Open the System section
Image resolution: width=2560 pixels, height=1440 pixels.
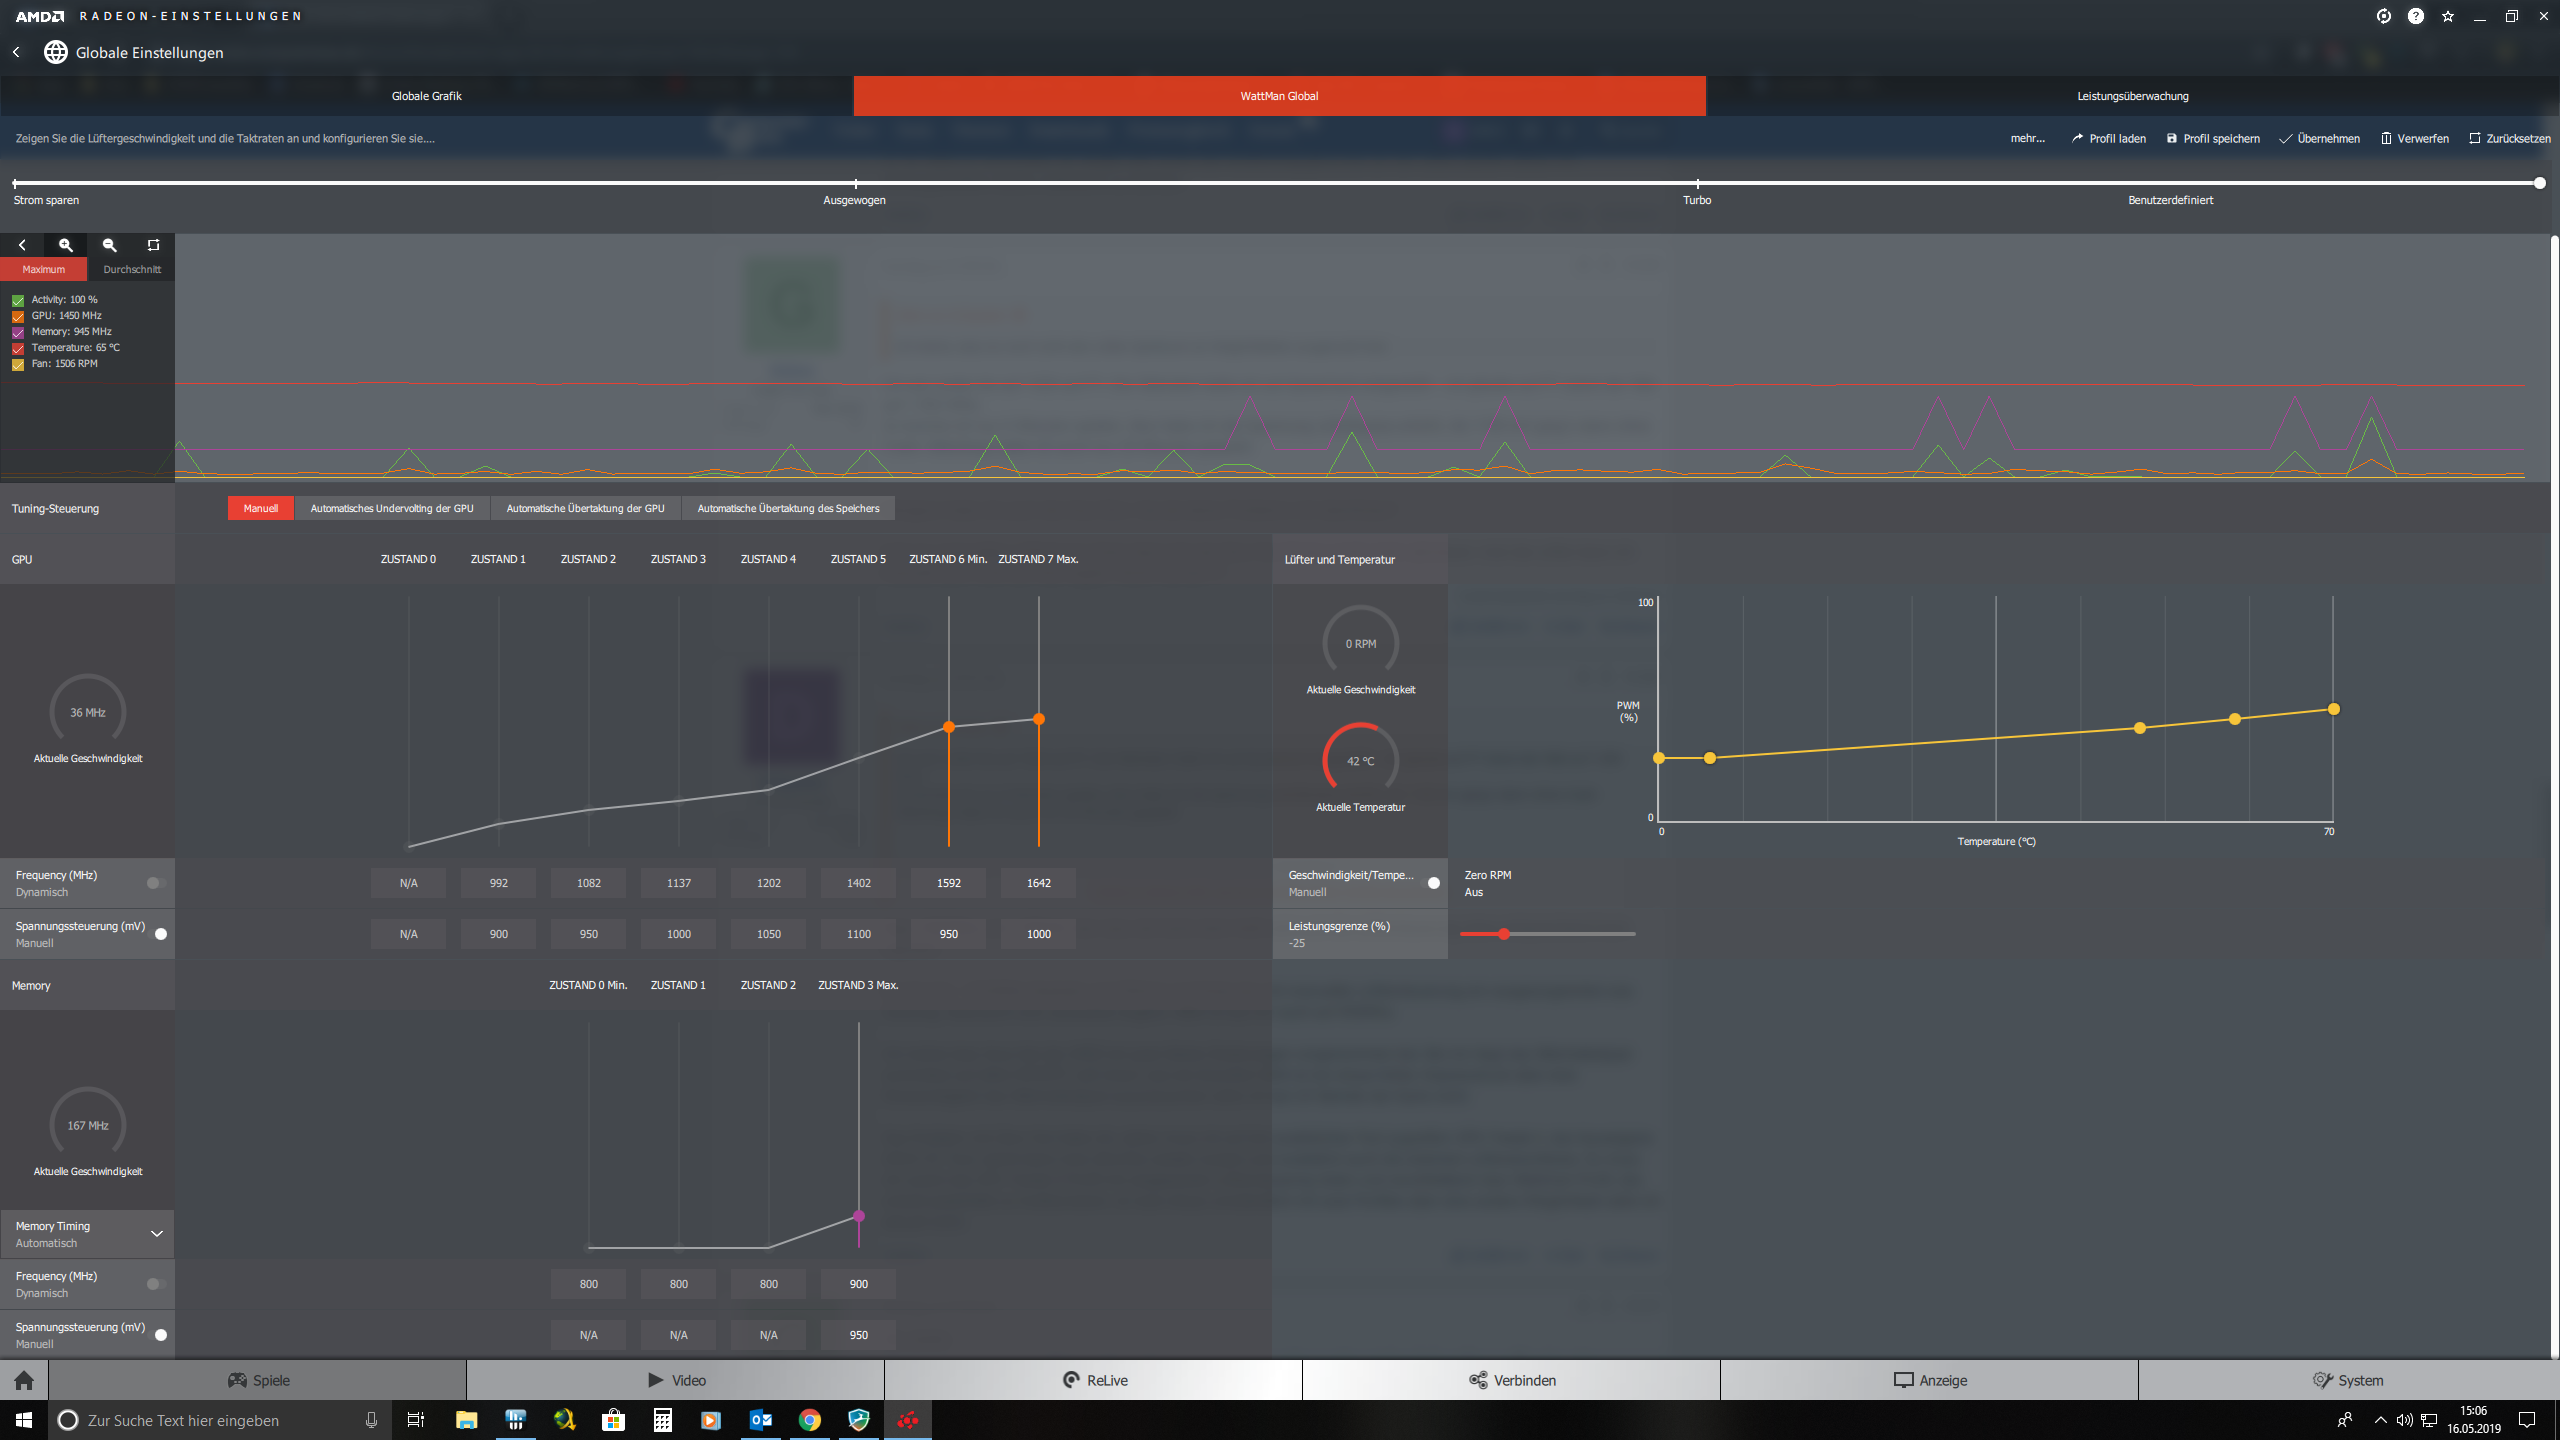pyautogui.click(x=2348, y=1380)
